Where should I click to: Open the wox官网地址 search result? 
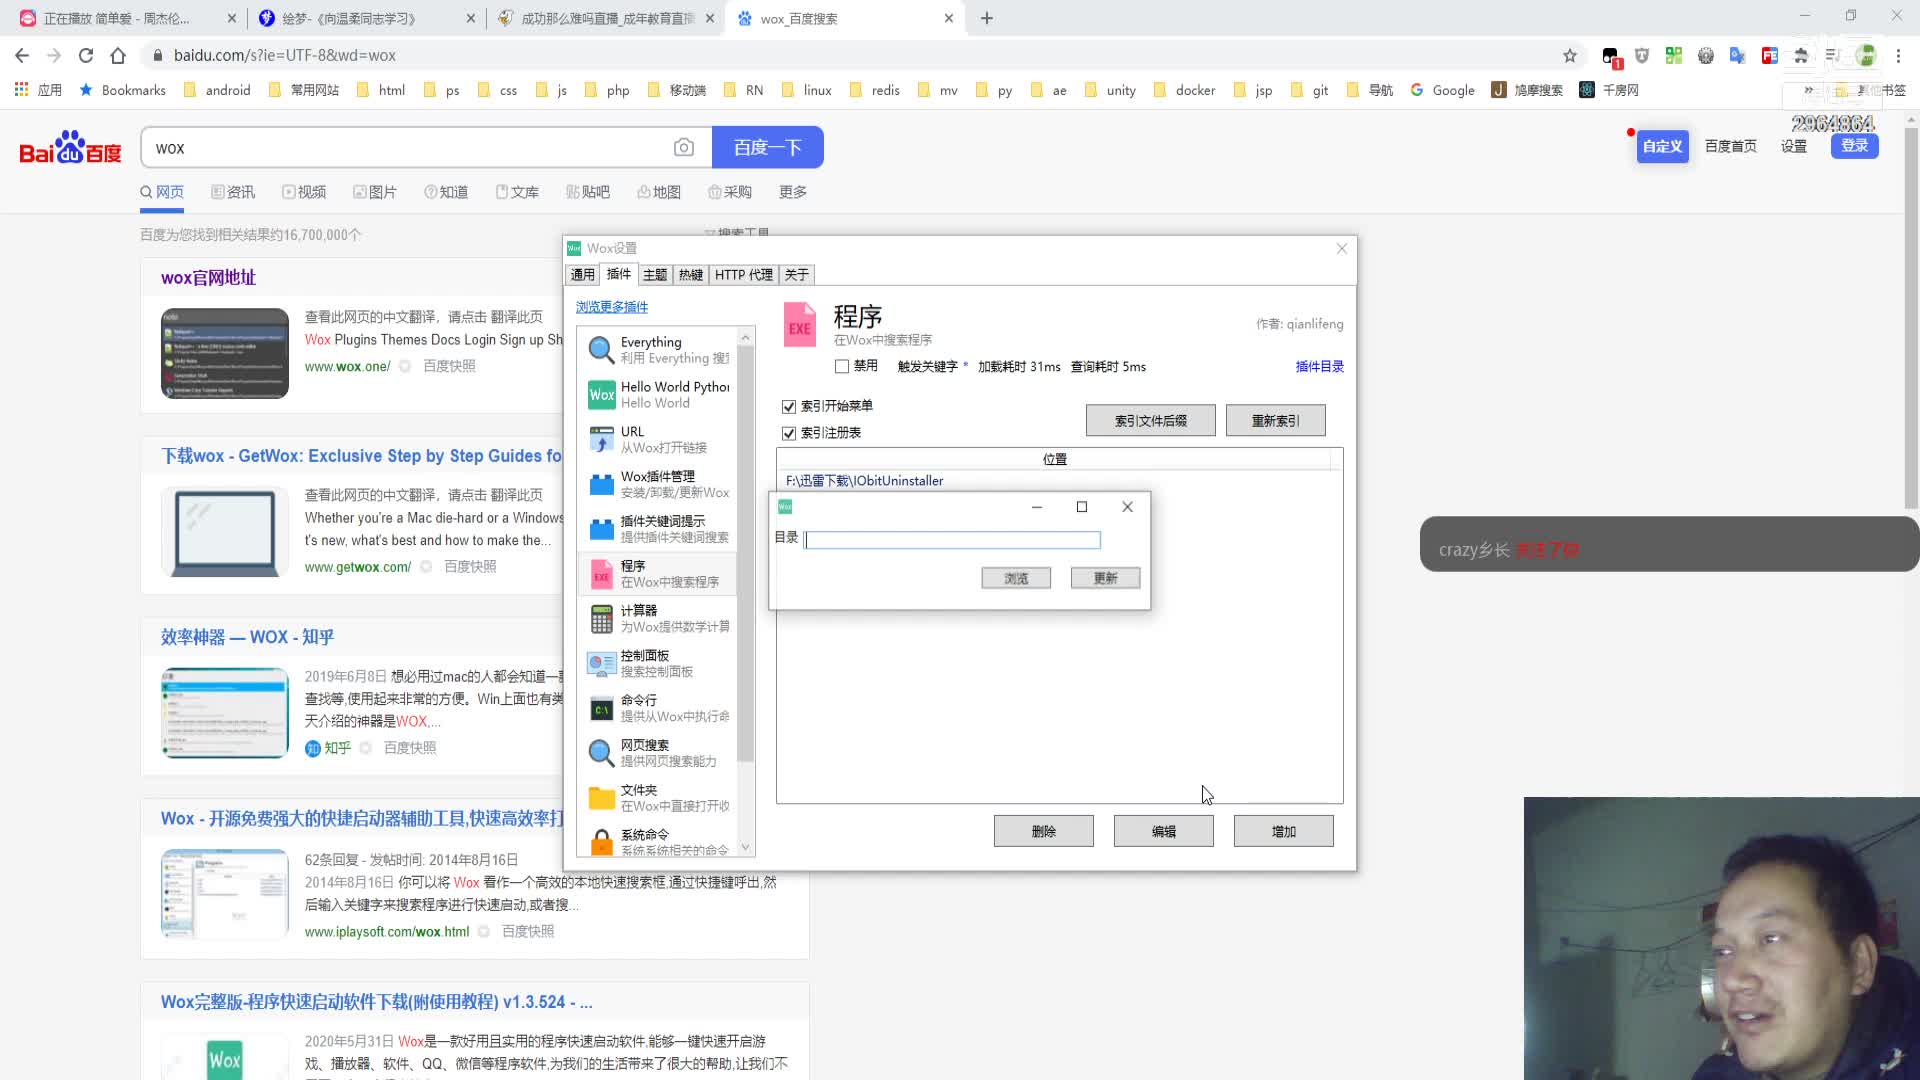point(208,278)
